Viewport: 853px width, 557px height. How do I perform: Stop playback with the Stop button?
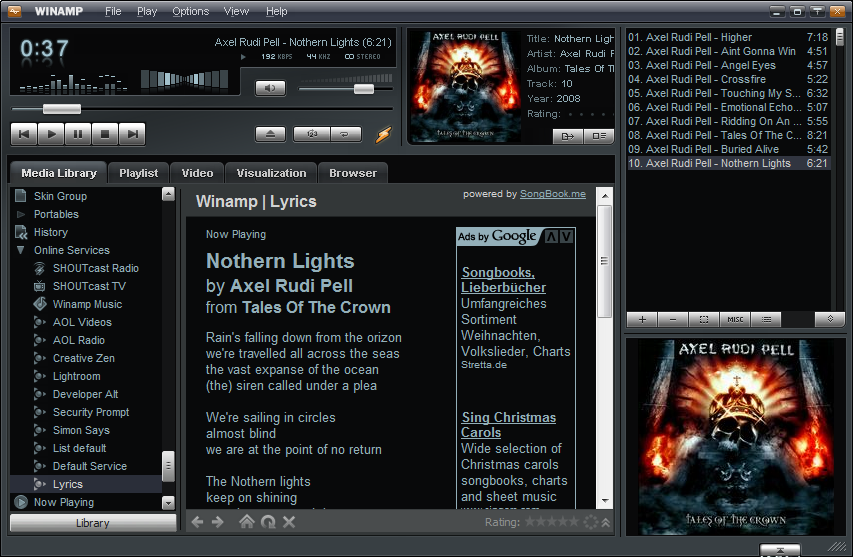[105, 134]
